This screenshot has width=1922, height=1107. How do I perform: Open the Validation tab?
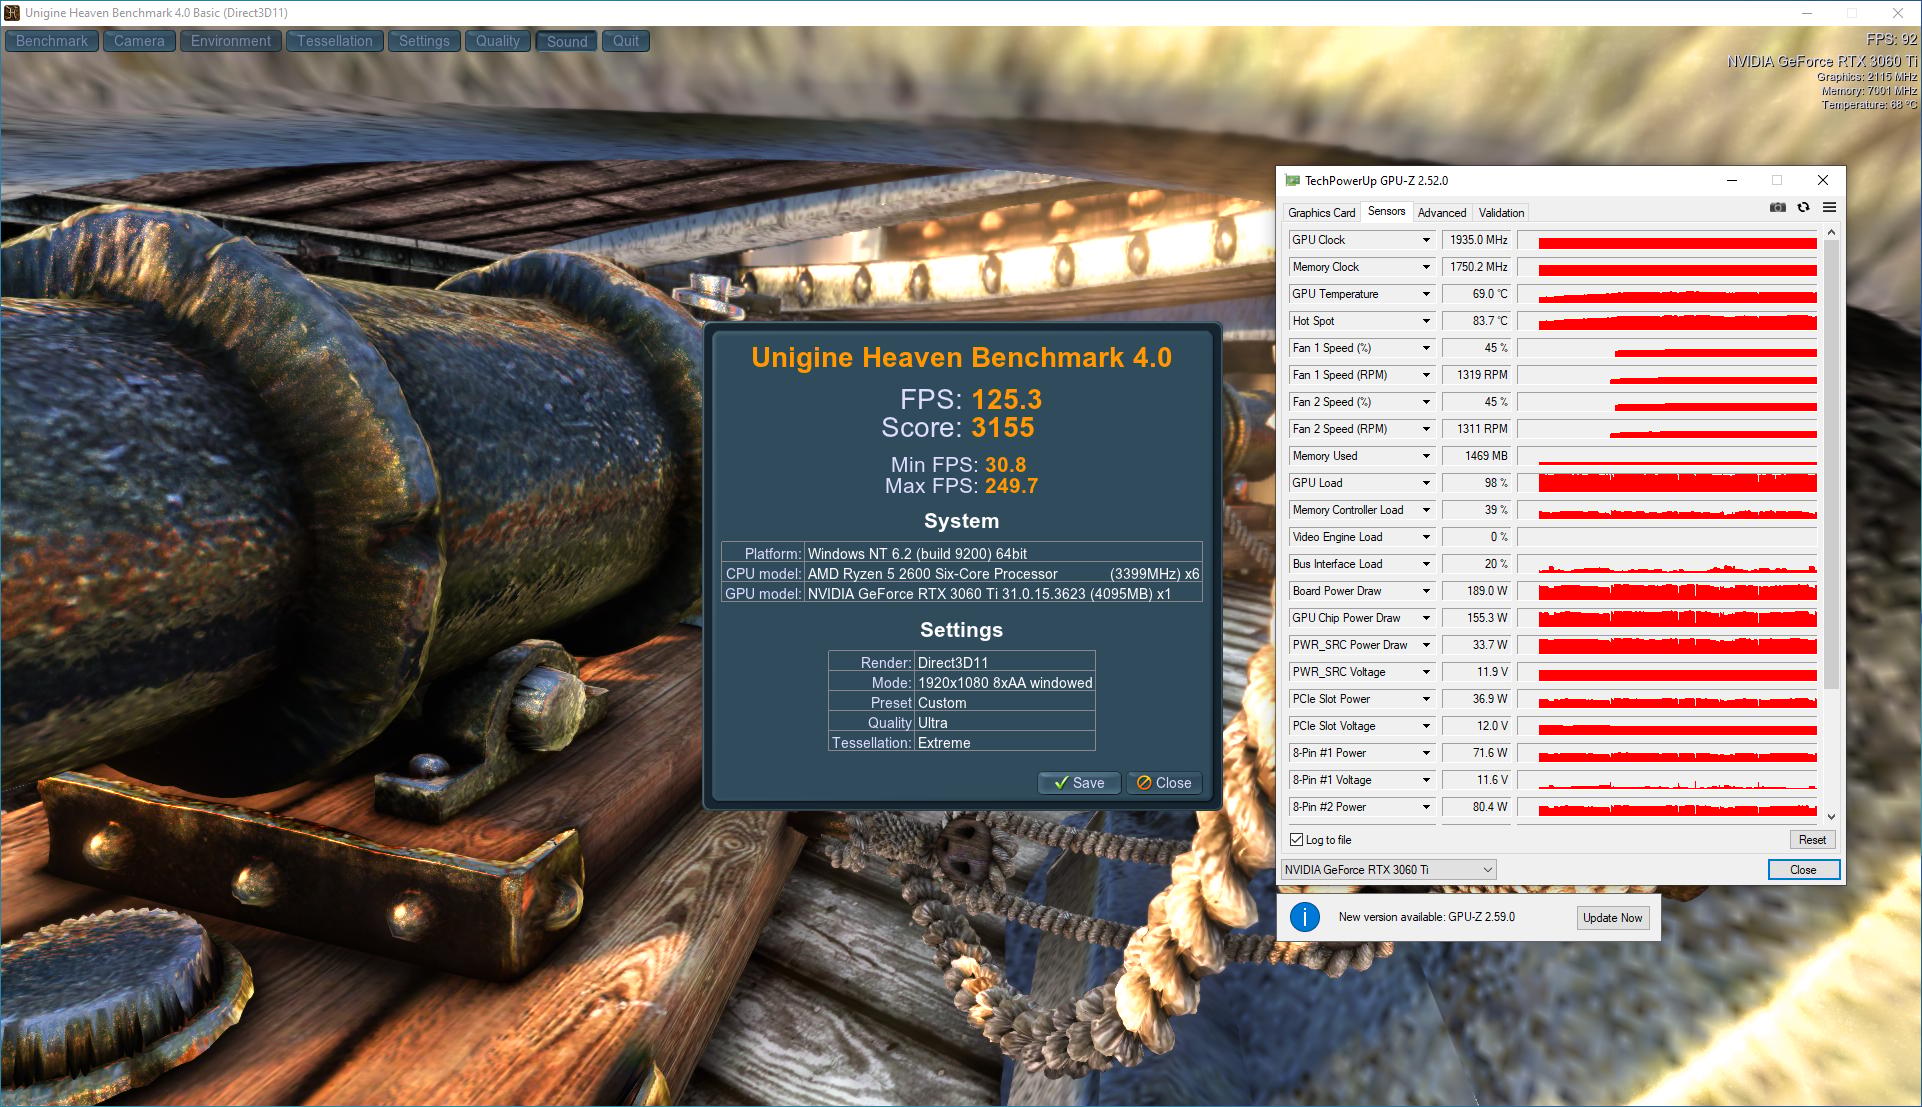(x=1501, y=213)
